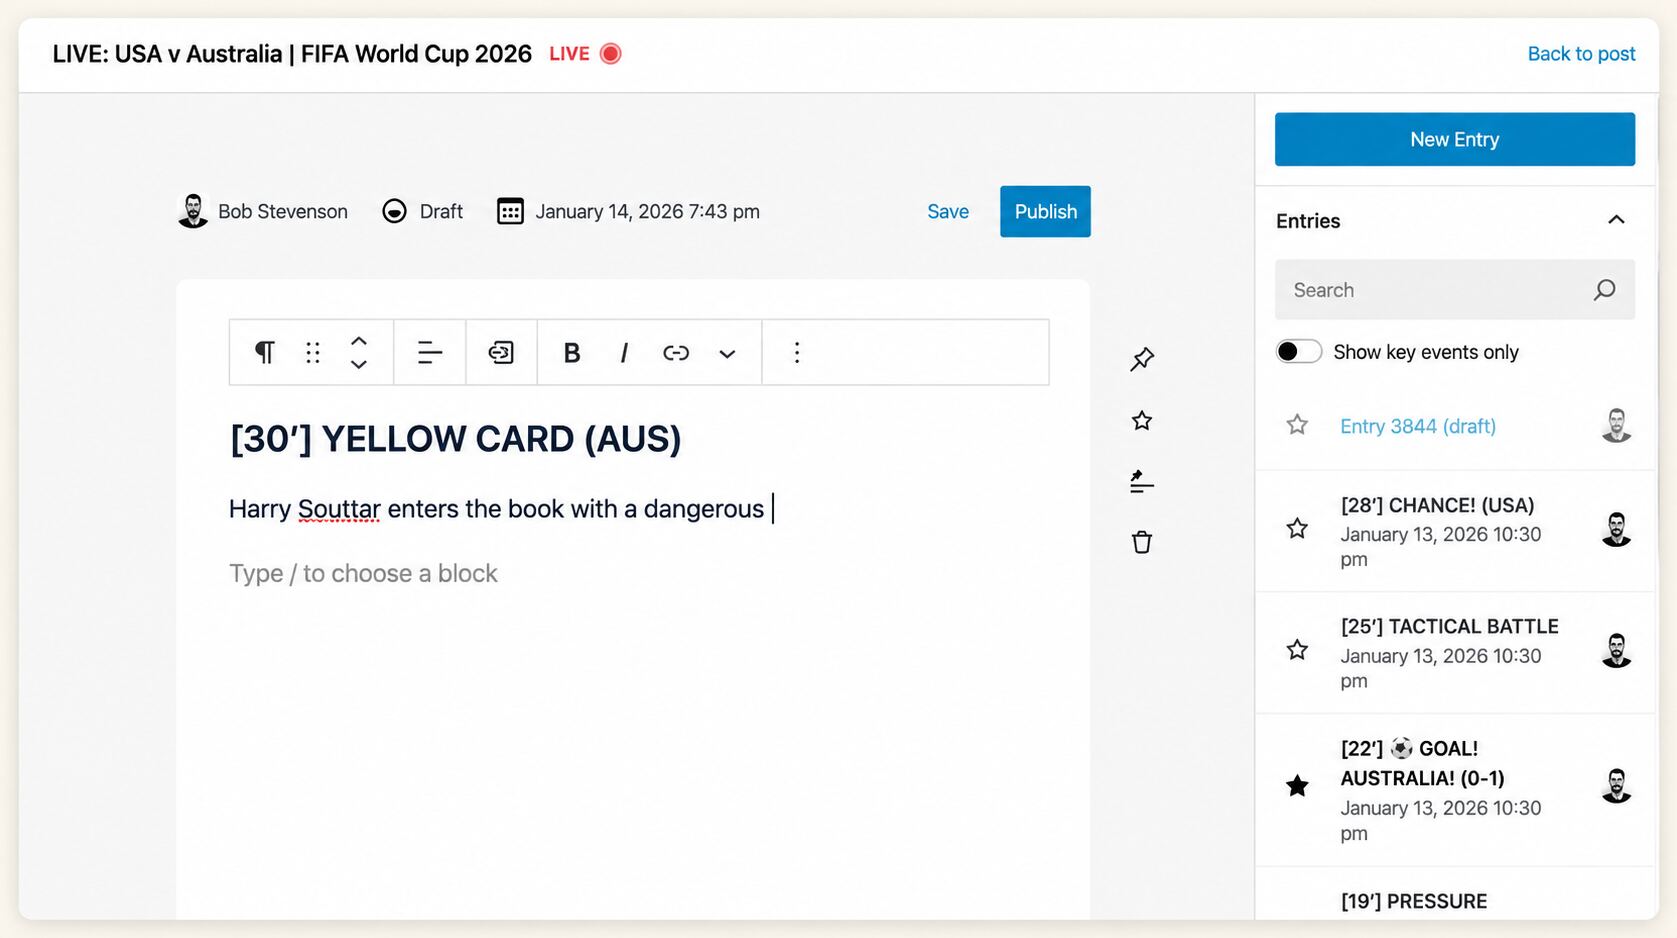Click the search magnifier icon
Viewport: 1677px width, 938px height.
[1605, 290]
